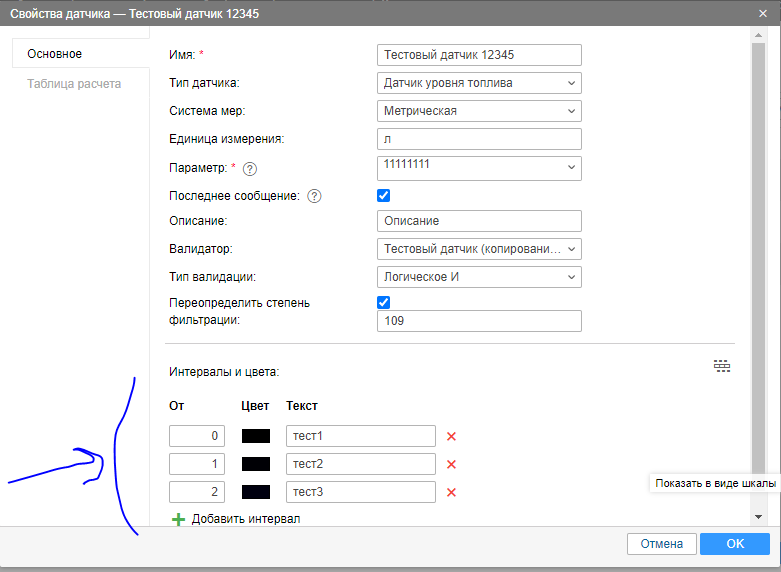781x572 pixels.
Task: Expand the Система мер dropdown
Action: [480, 111]
